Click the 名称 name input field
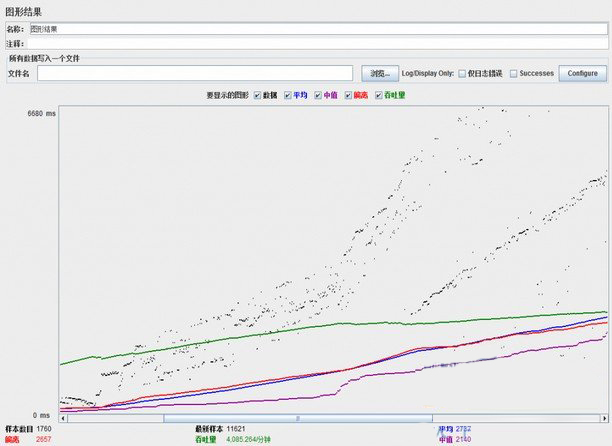Viewport: 612px width, 446px height. point(318,29)
